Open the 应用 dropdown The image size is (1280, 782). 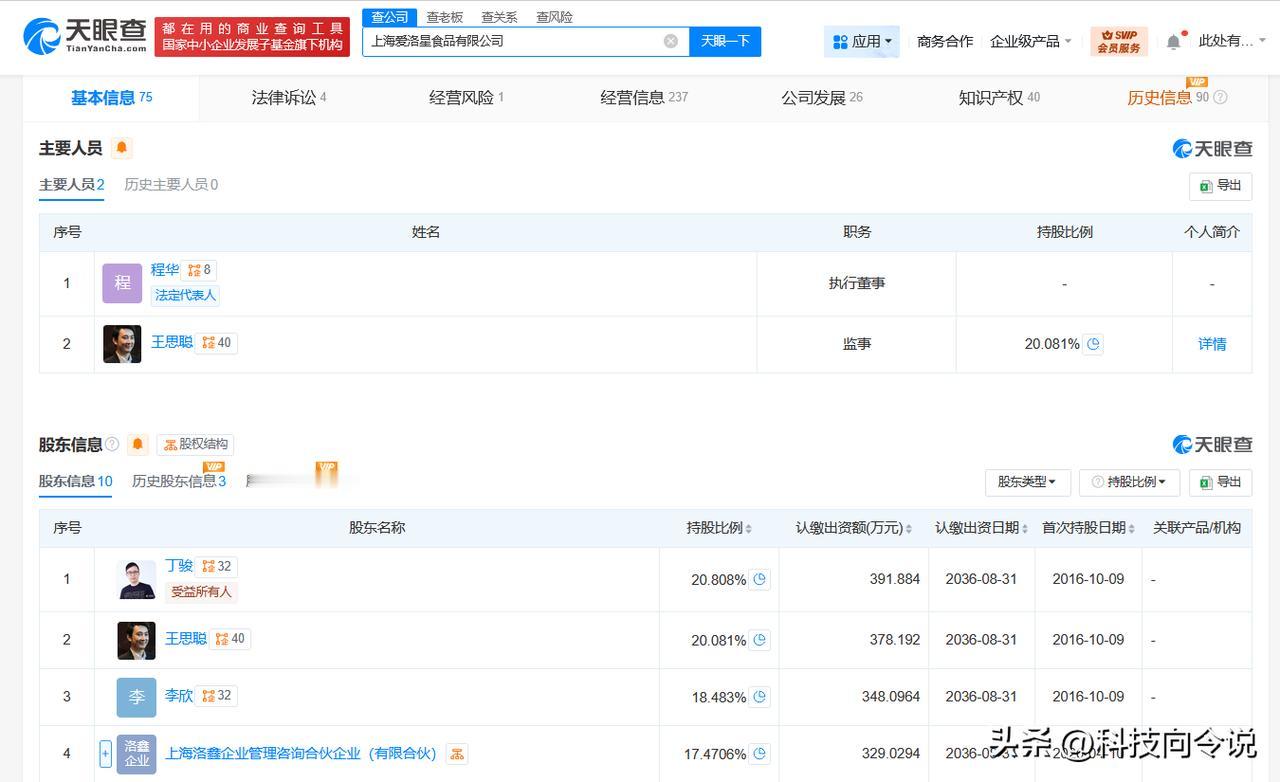pos(862,41)
